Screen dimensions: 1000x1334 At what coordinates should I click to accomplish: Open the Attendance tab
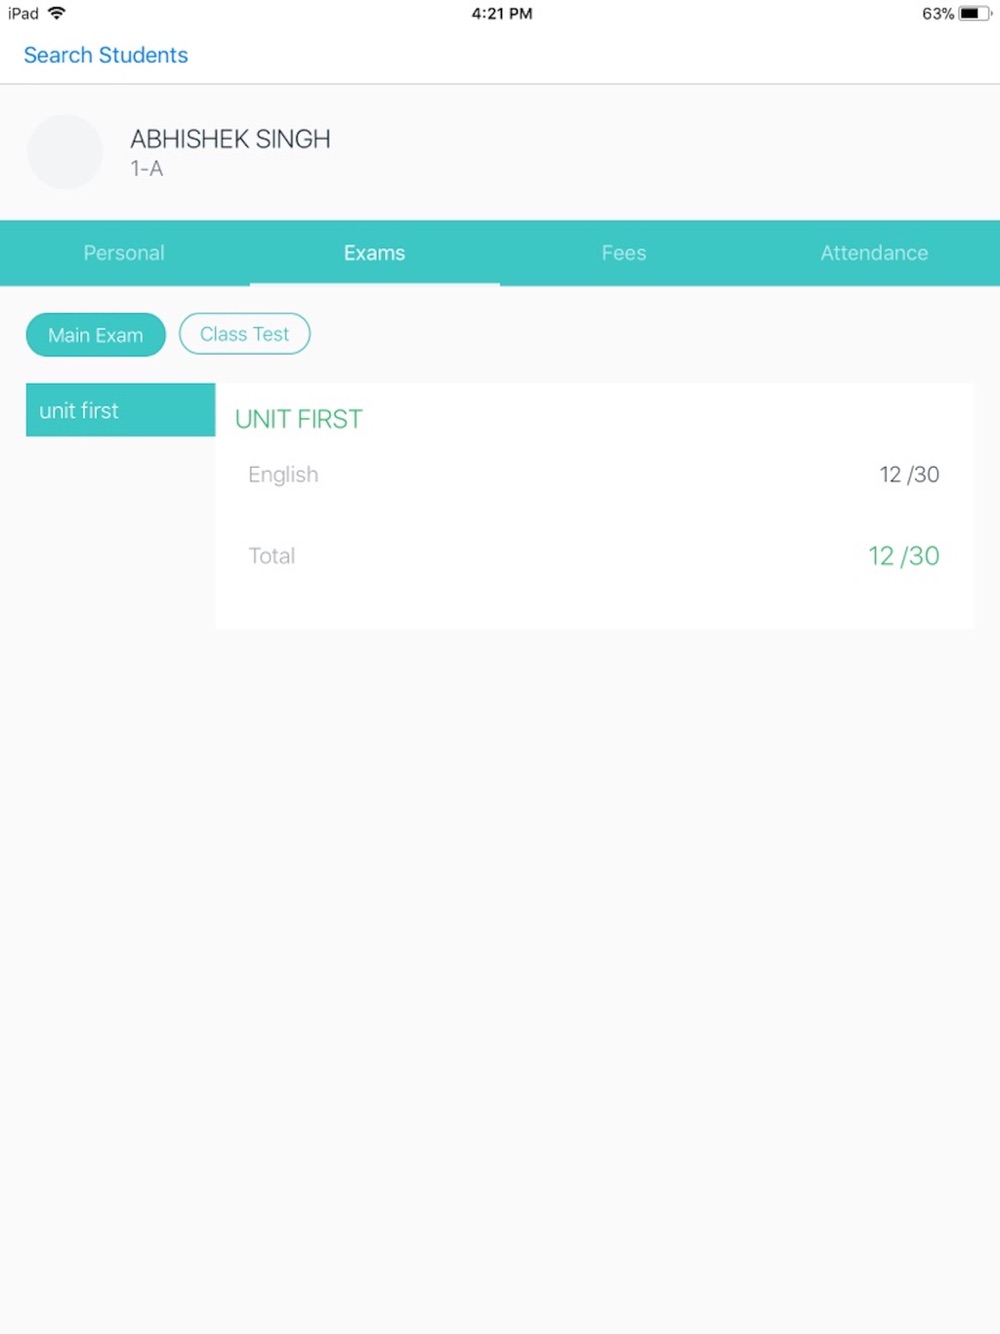click(x=875, y=253)
